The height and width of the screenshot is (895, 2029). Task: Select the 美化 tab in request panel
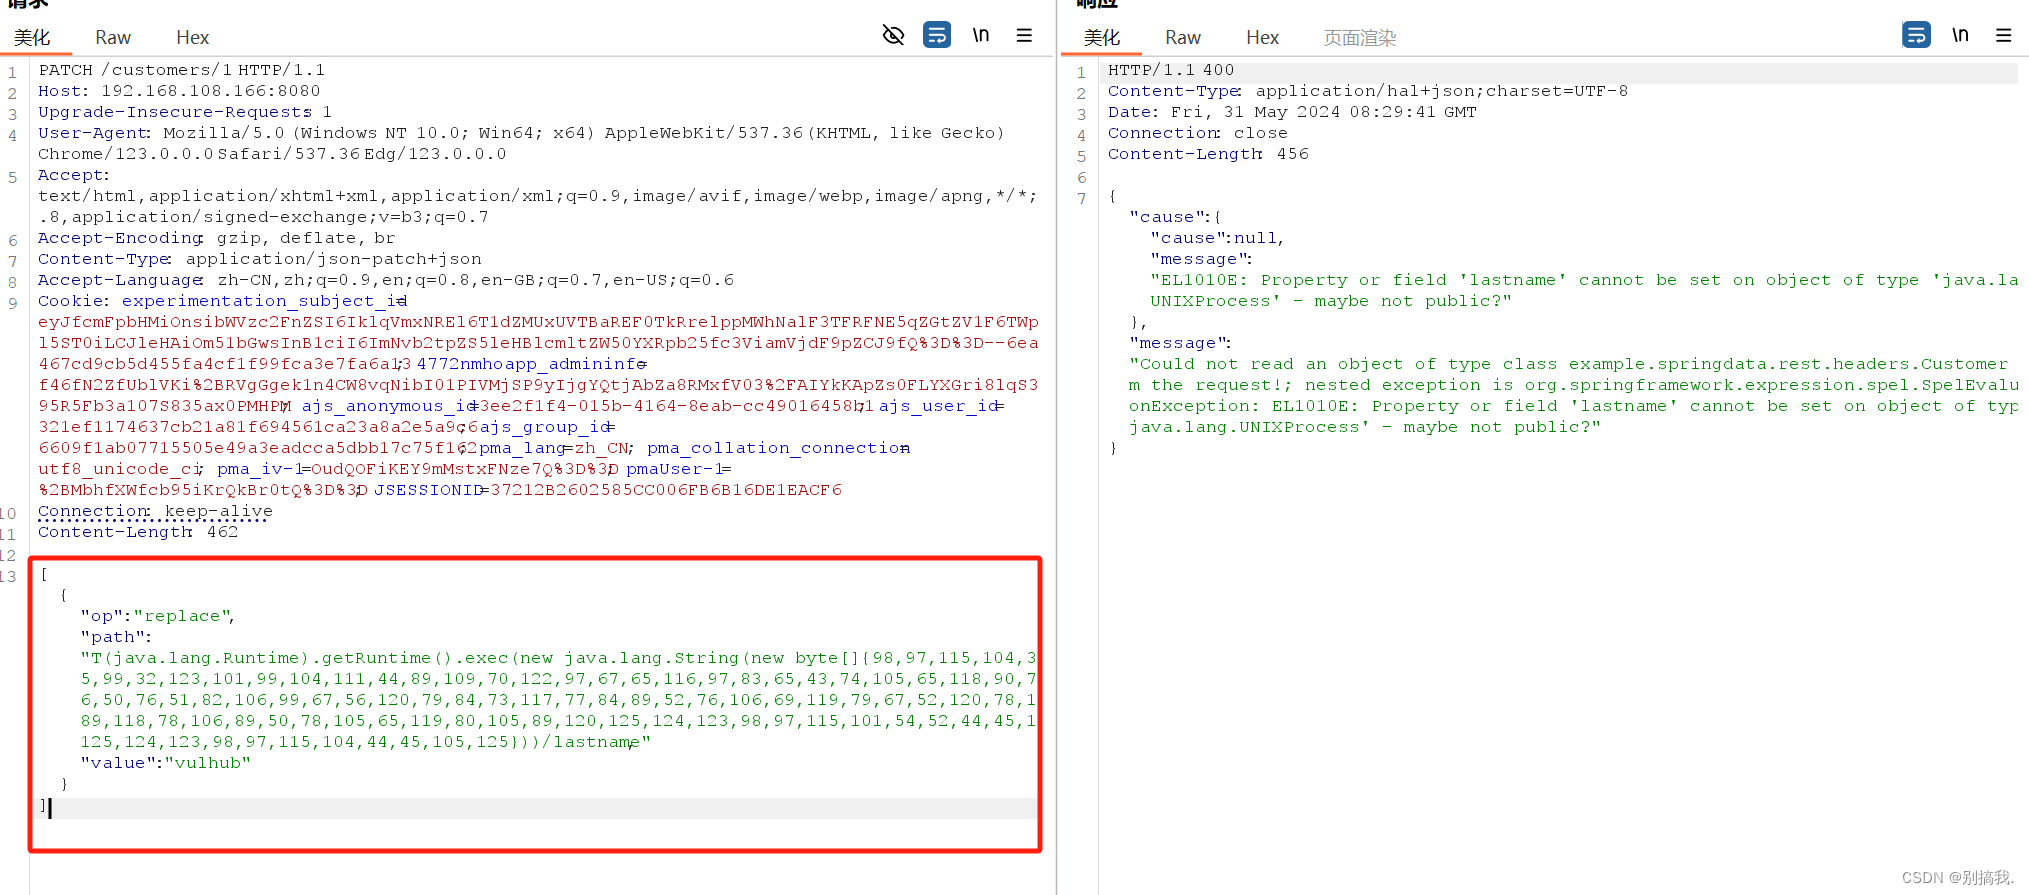(32, 38)
